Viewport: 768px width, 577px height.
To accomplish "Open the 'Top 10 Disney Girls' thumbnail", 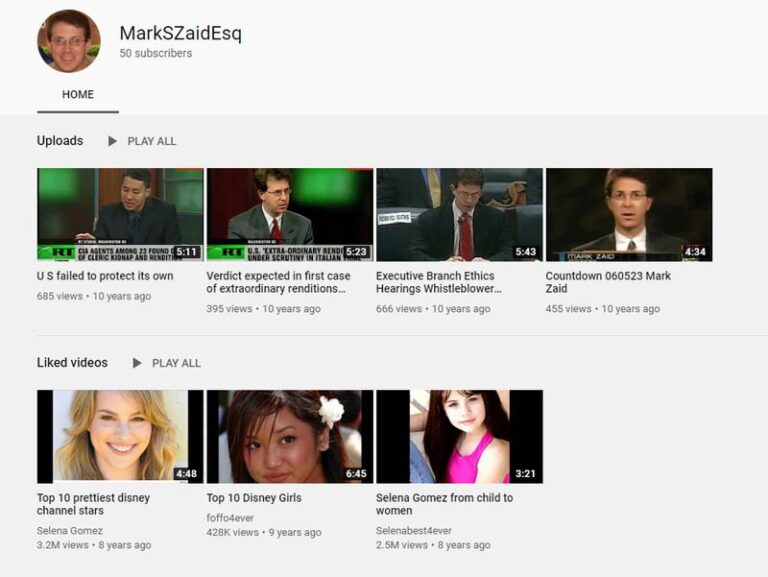I will 290,436.
